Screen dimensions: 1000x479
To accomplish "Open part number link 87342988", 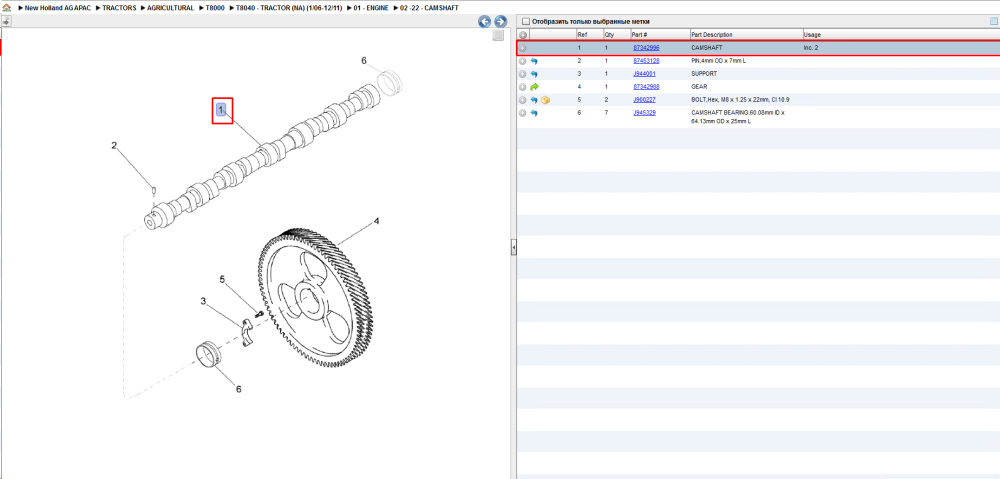I will pos(646,87).
